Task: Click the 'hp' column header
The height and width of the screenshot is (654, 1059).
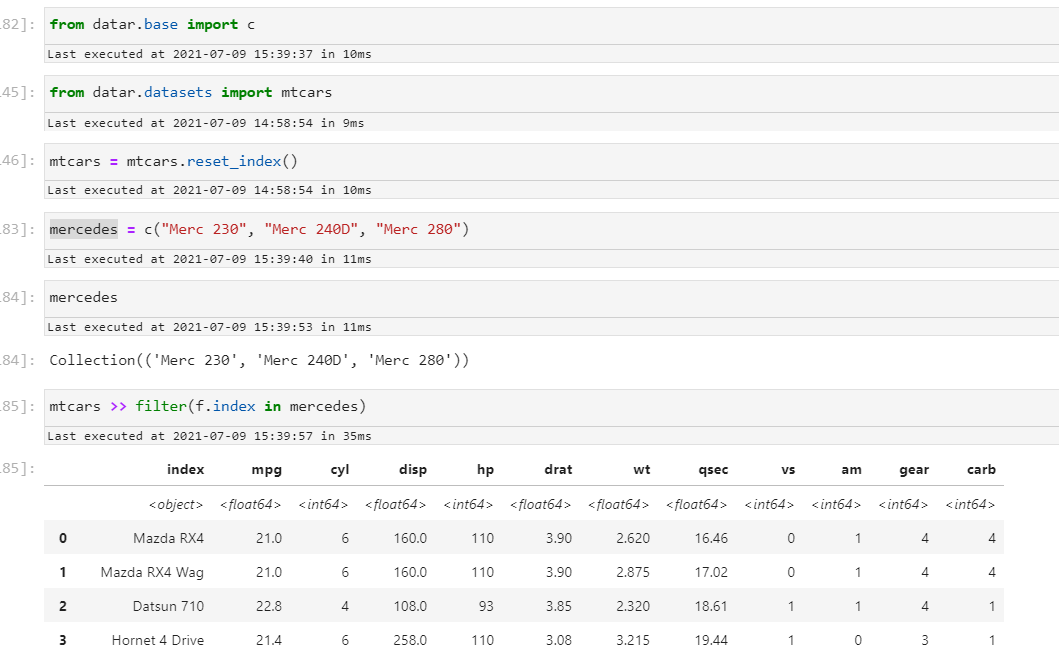Action: click(x=485, y=470)
